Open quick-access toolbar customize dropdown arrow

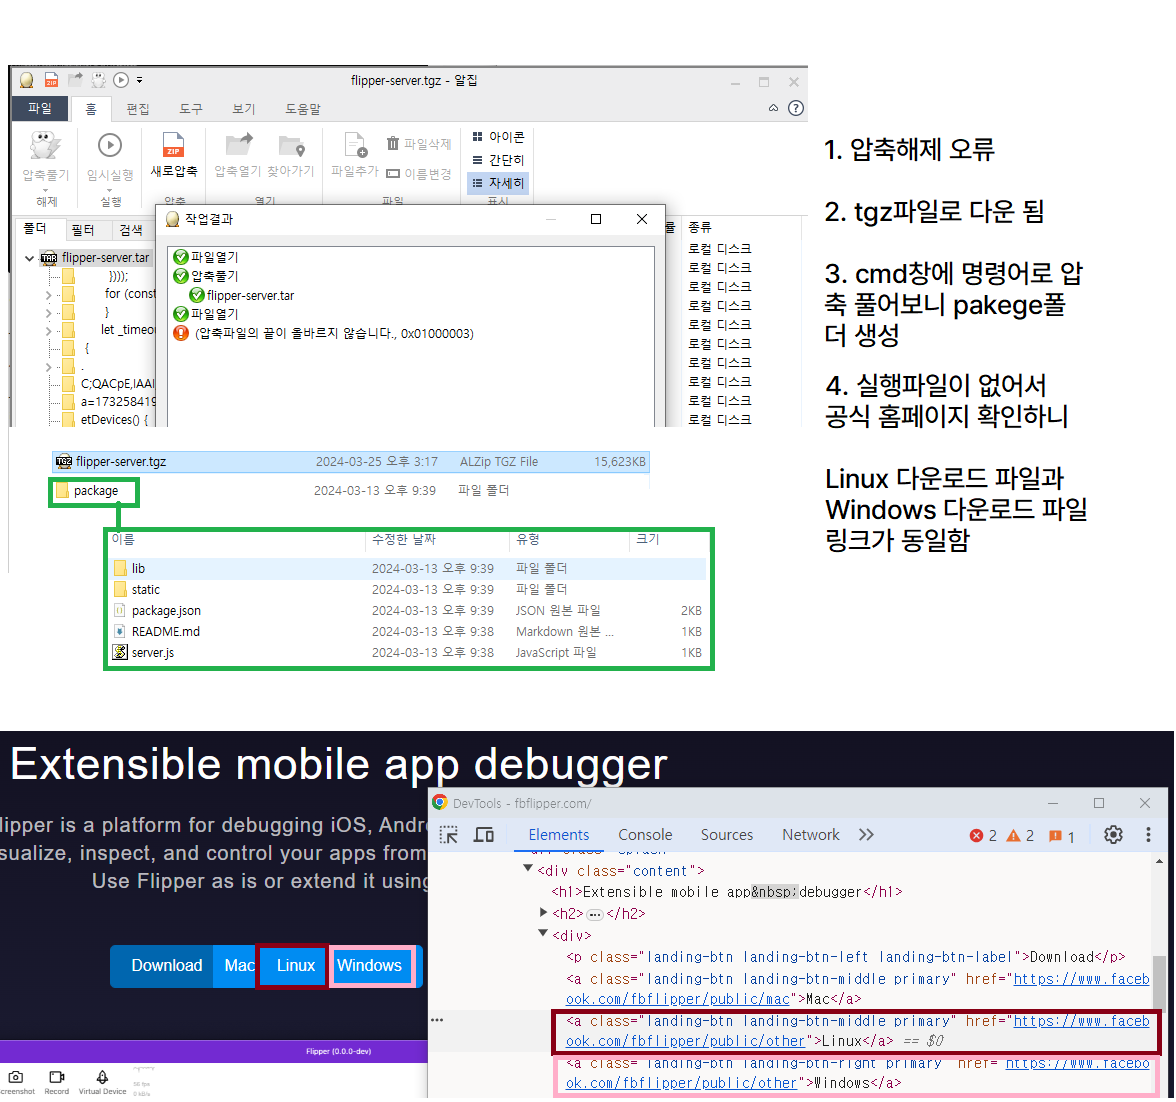point(140,80)
